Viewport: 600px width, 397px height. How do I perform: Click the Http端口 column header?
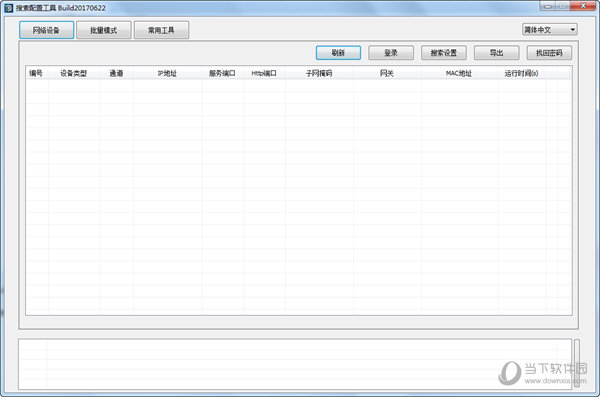tap(264, 73)
